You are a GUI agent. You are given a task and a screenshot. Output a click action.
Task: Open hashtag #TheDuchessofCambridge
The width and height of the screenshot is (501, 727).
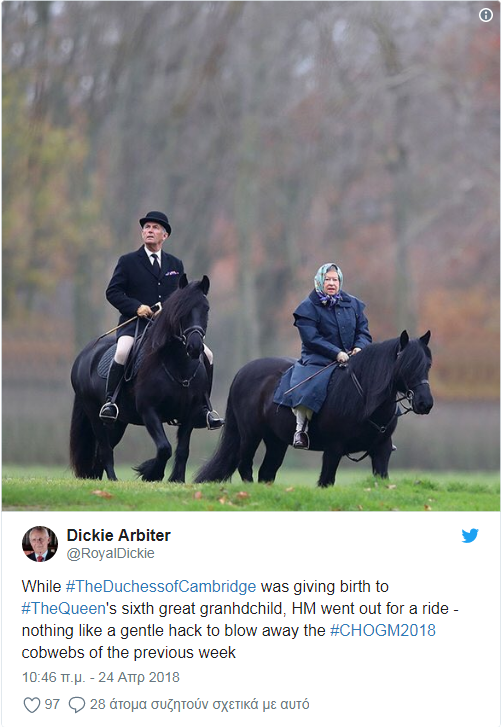click(x=161, y=587)
